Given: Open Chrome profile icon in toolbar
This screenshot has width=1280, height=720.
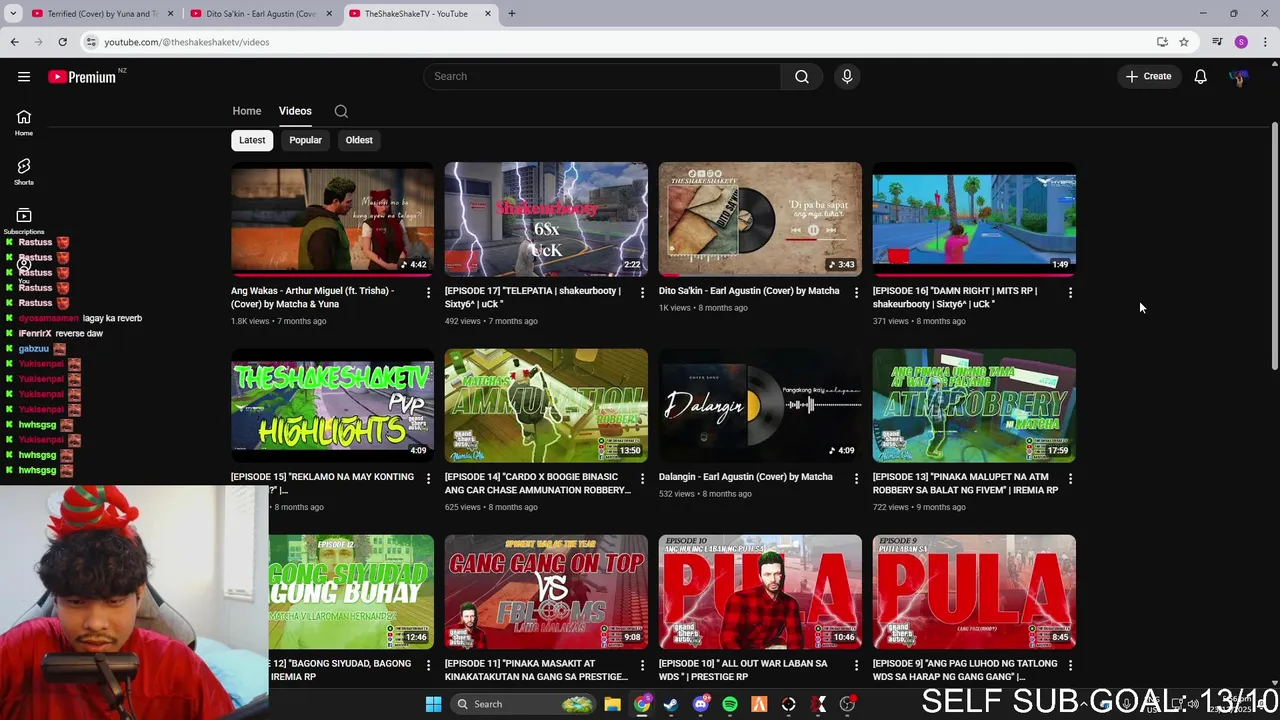Looking at the screenshot, I should pyautogui.click(x=1241, y=42).
